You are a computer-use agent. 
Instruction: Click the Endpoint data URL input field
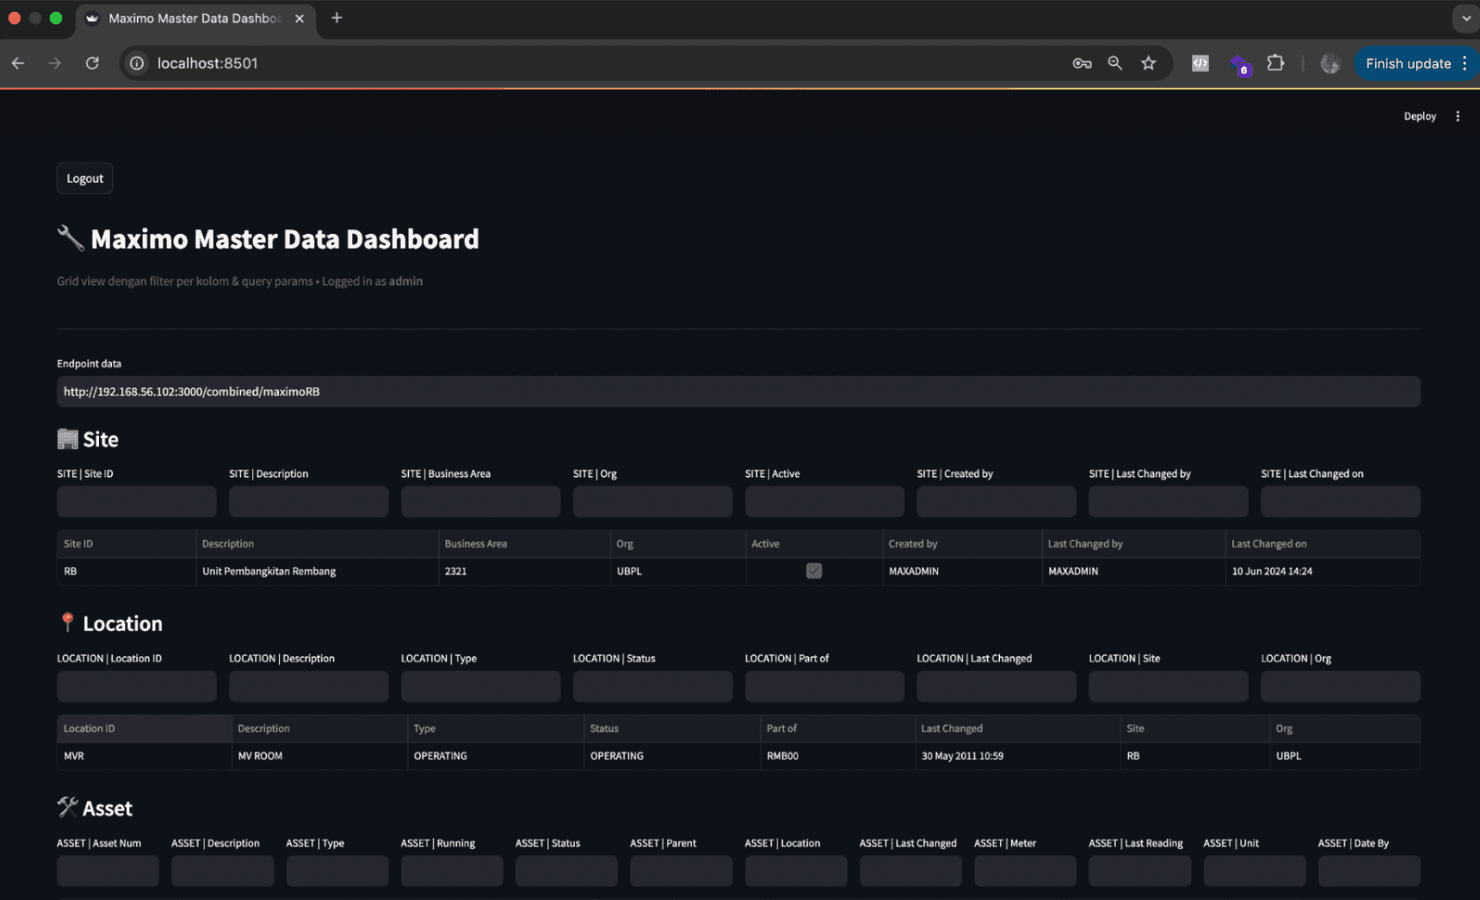[x=738, y=391]
